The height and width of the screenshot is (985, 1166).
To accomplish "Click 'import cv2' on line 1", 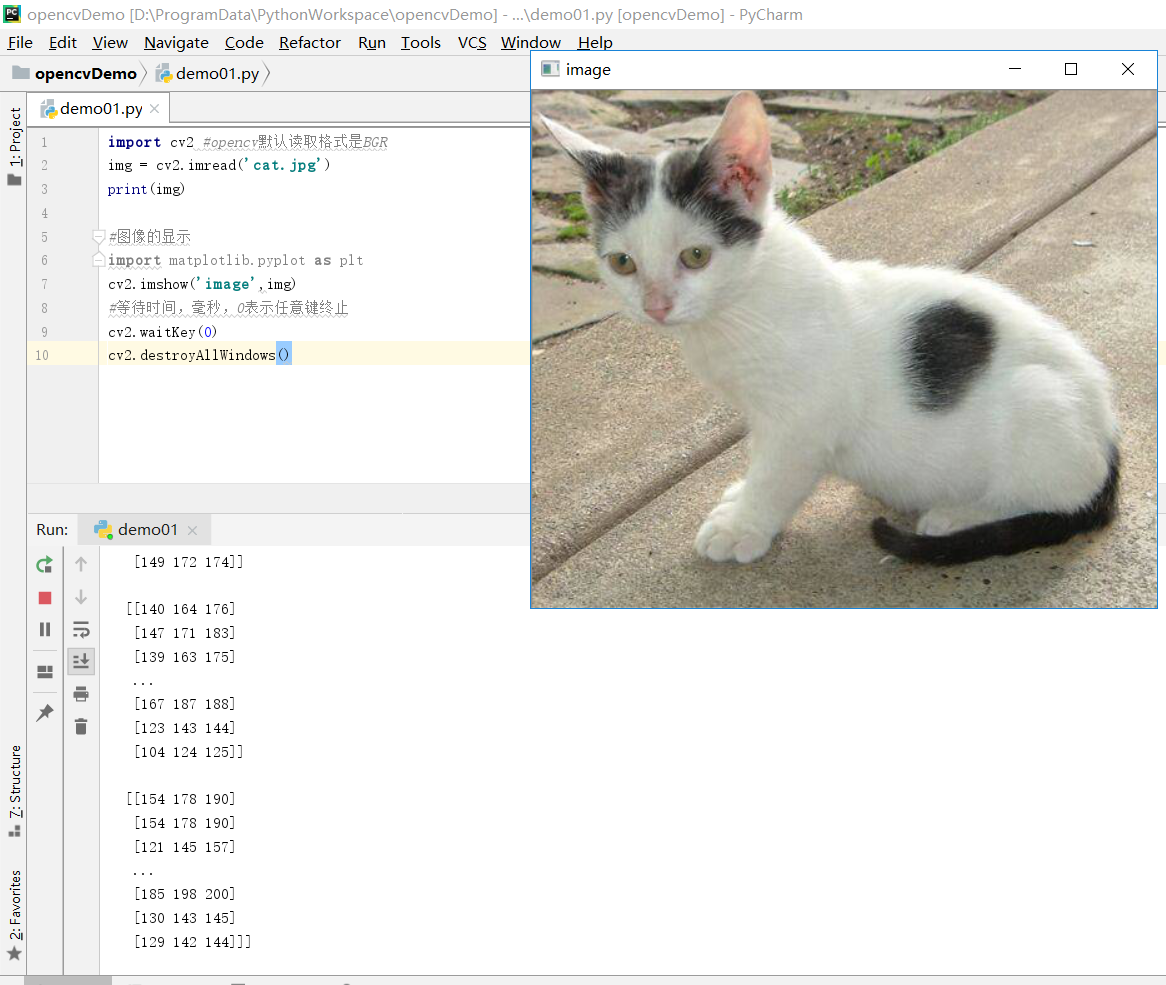I will coord(151,142).
